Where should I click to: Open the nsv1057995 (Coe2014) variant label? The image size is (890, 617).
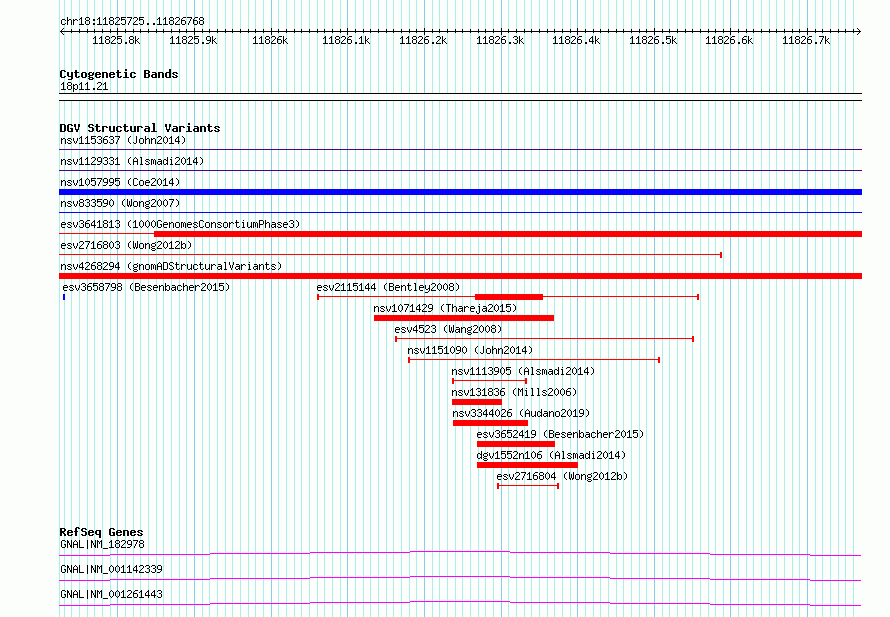tap(120, 182)
